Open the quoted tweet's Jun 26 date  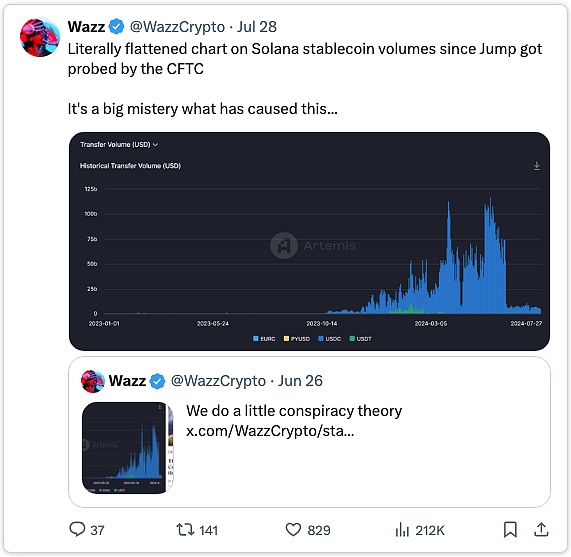tap(300, 381)
